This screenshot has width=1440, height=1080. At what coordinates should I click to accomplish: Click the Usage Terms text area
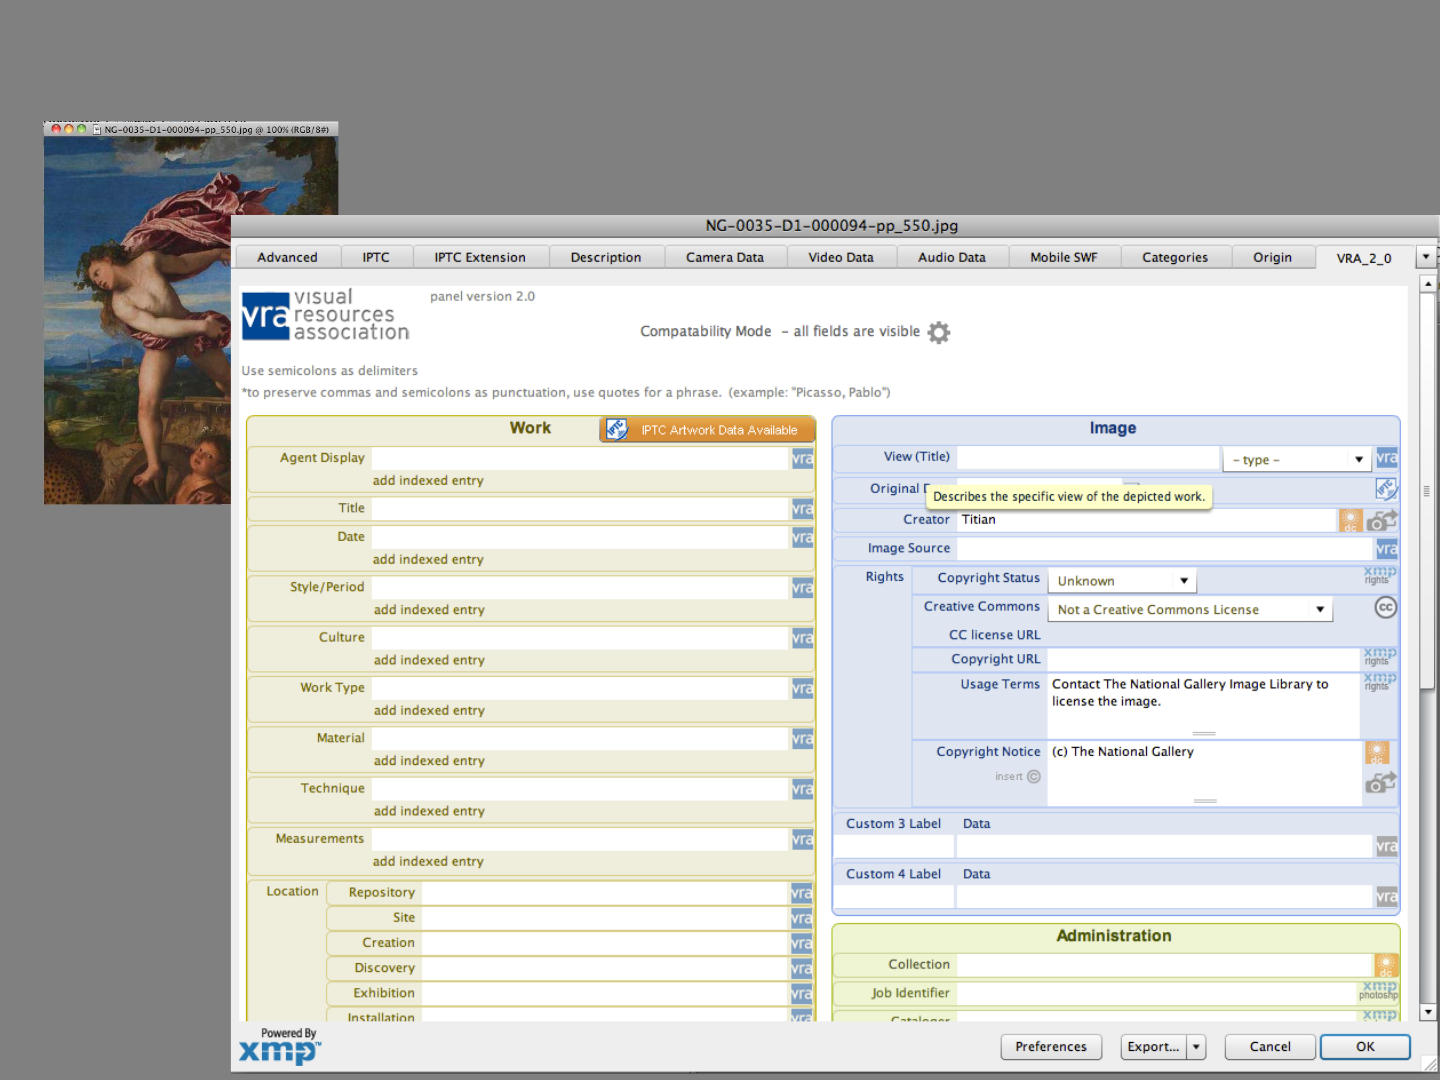click(1204, 705)
